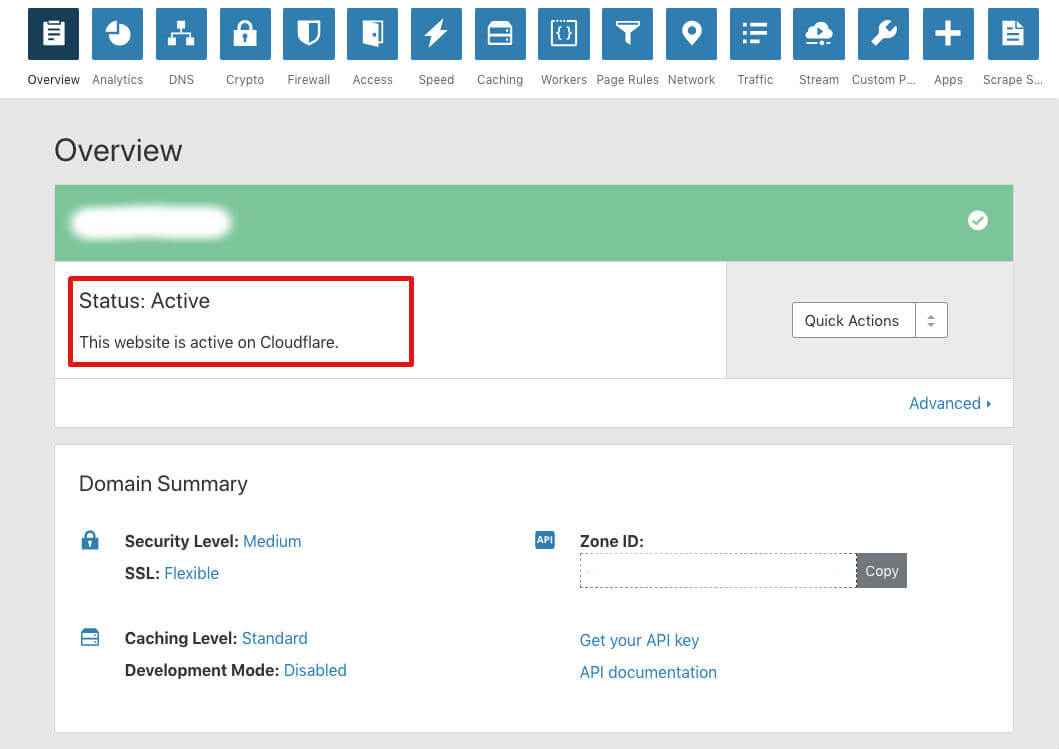Click the Development Mode label
Viewport: 1059px width, 749px height.
click(202, 670)
